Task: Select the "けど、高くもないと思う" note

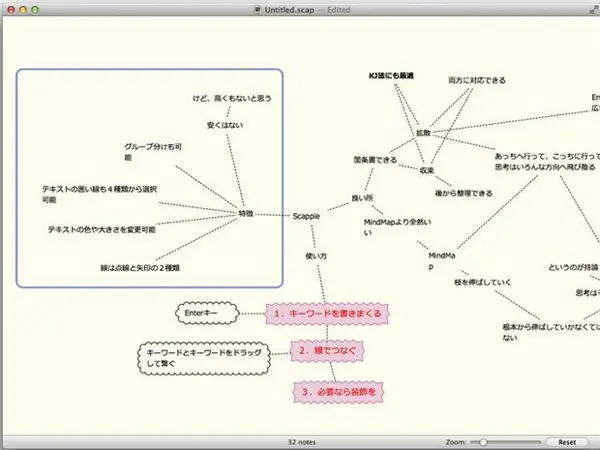Action: point(232,98)
